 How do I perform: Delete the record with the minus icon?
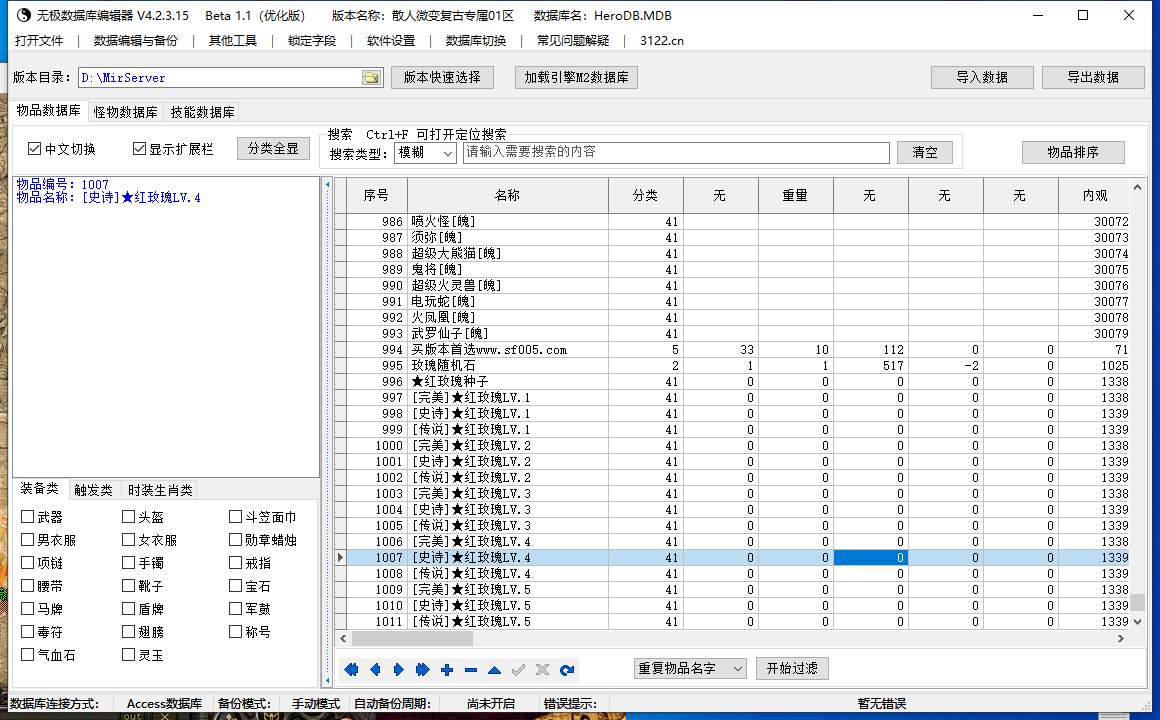pos(471,670)
